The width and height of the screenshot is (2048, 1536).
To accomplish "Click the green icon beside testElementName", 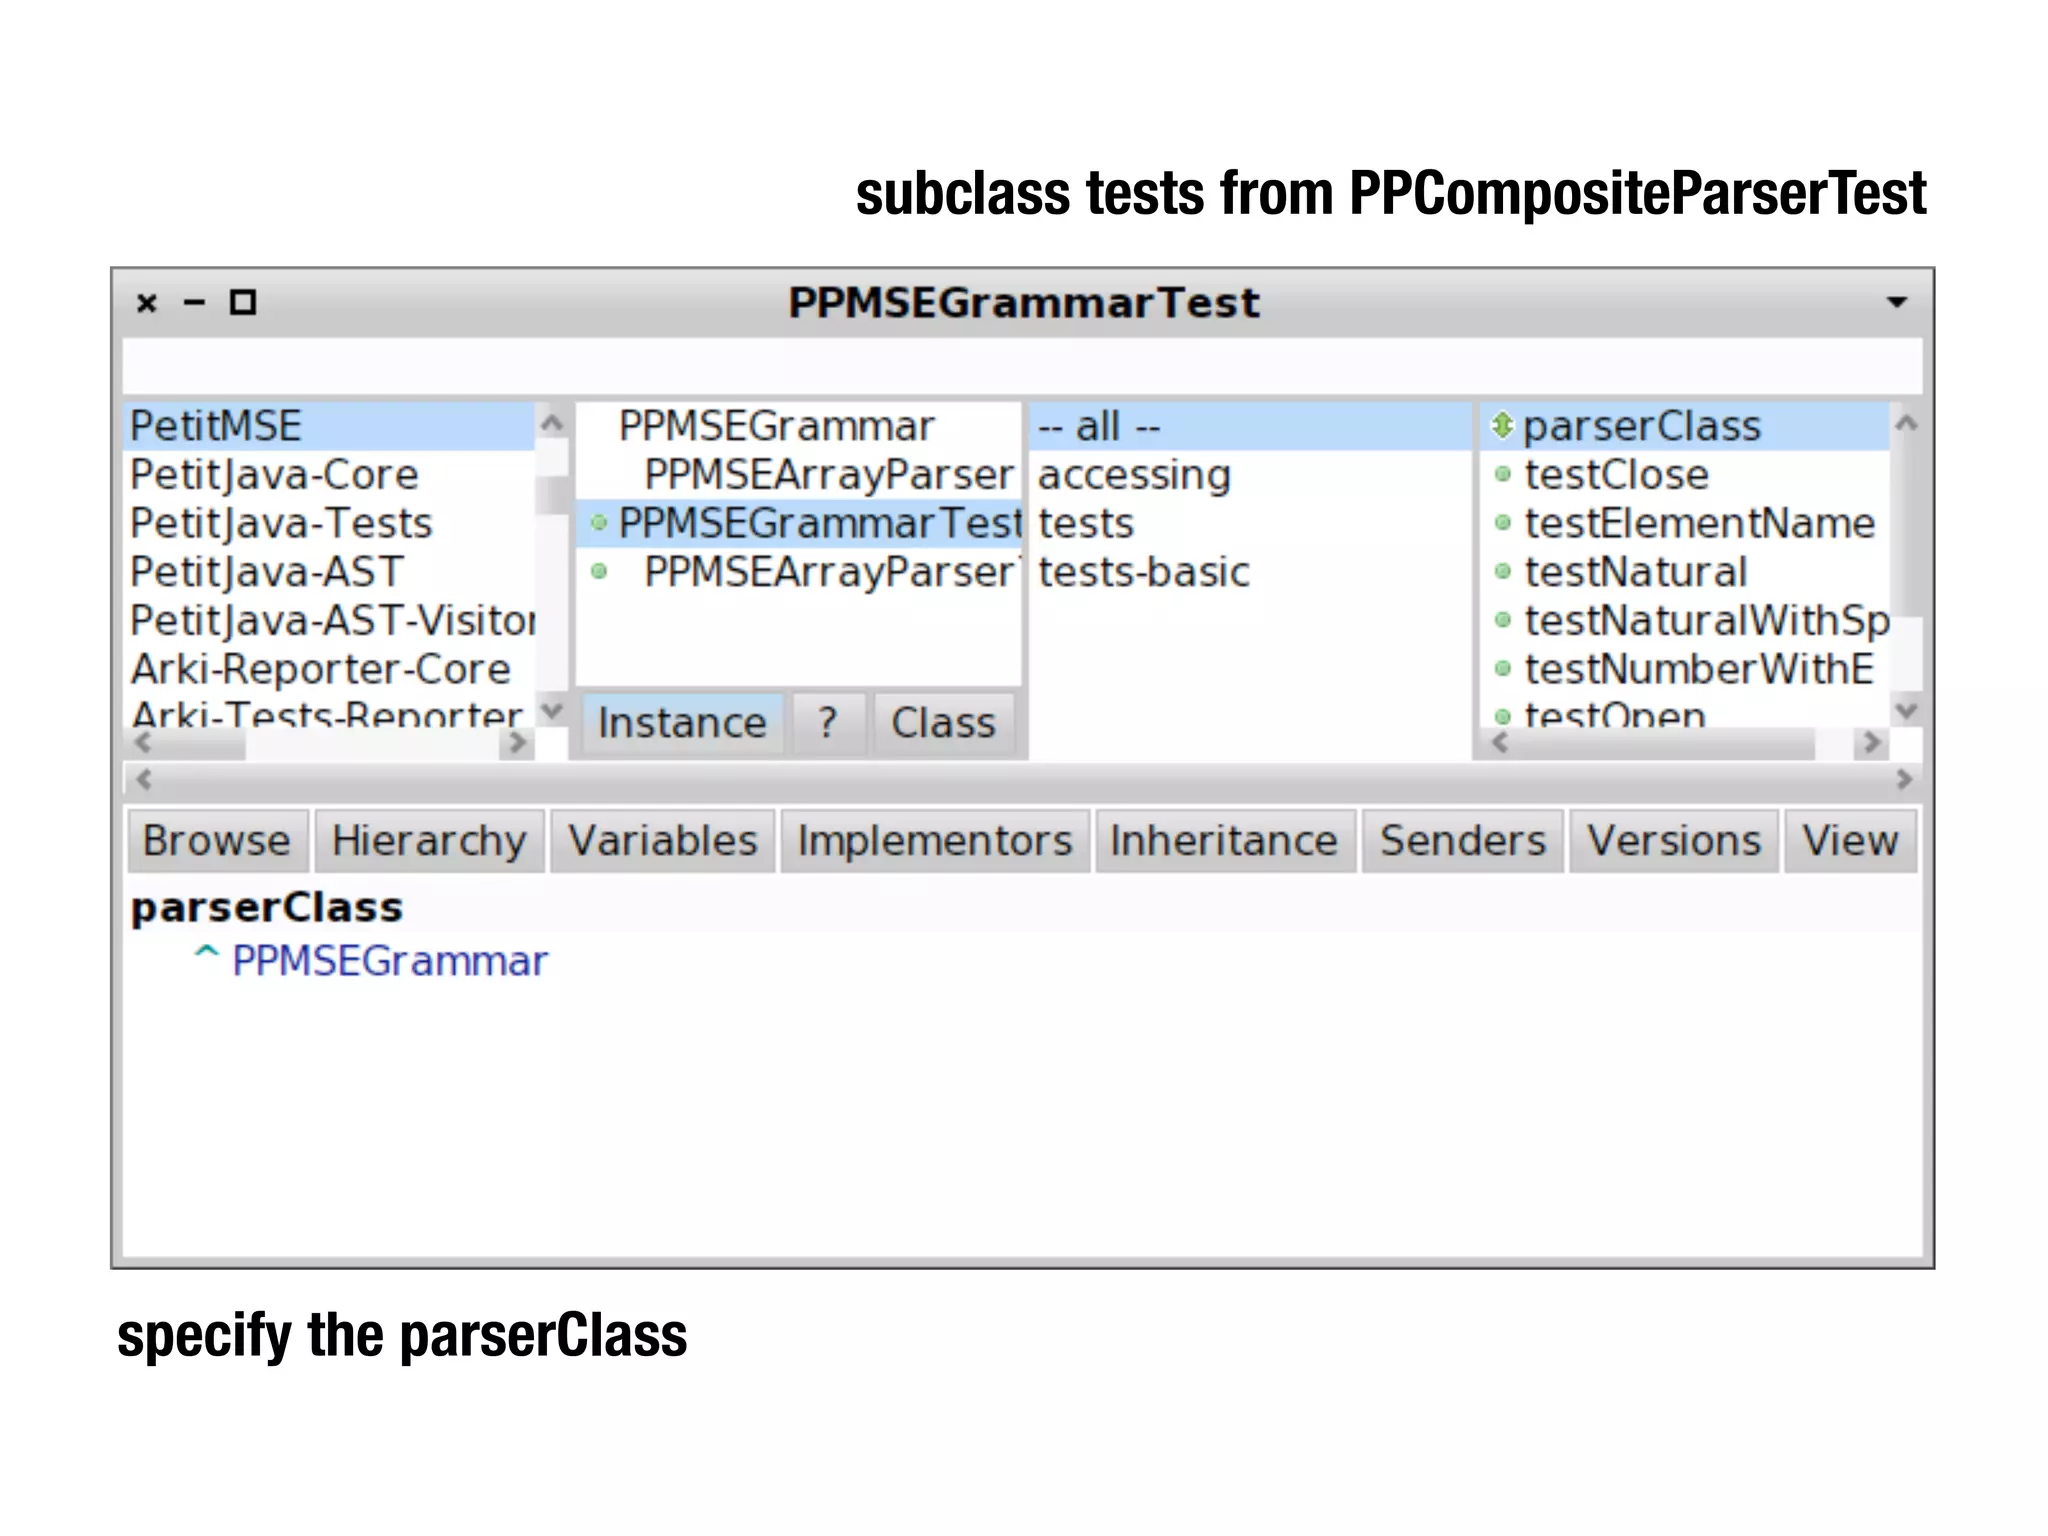I will point(1502,523).
